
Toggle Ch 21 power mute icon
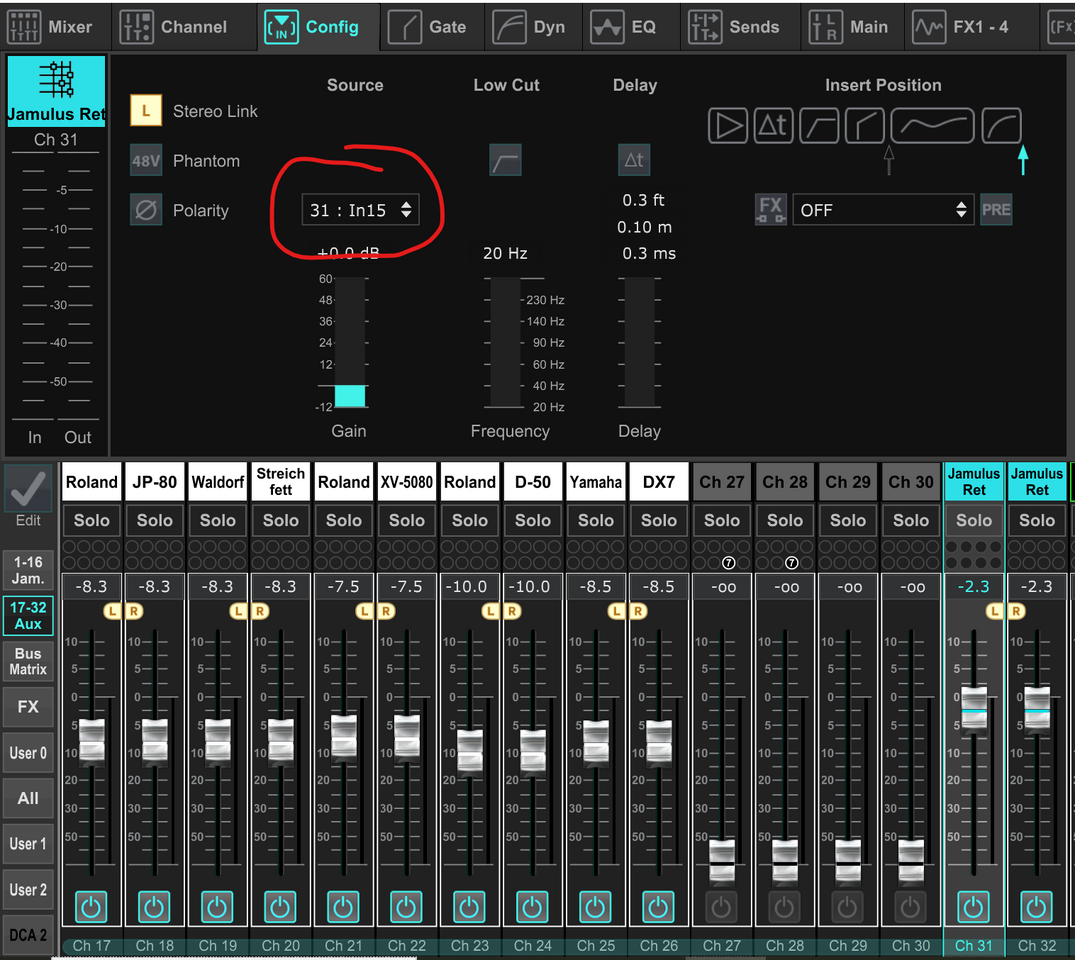pos(343,907)
